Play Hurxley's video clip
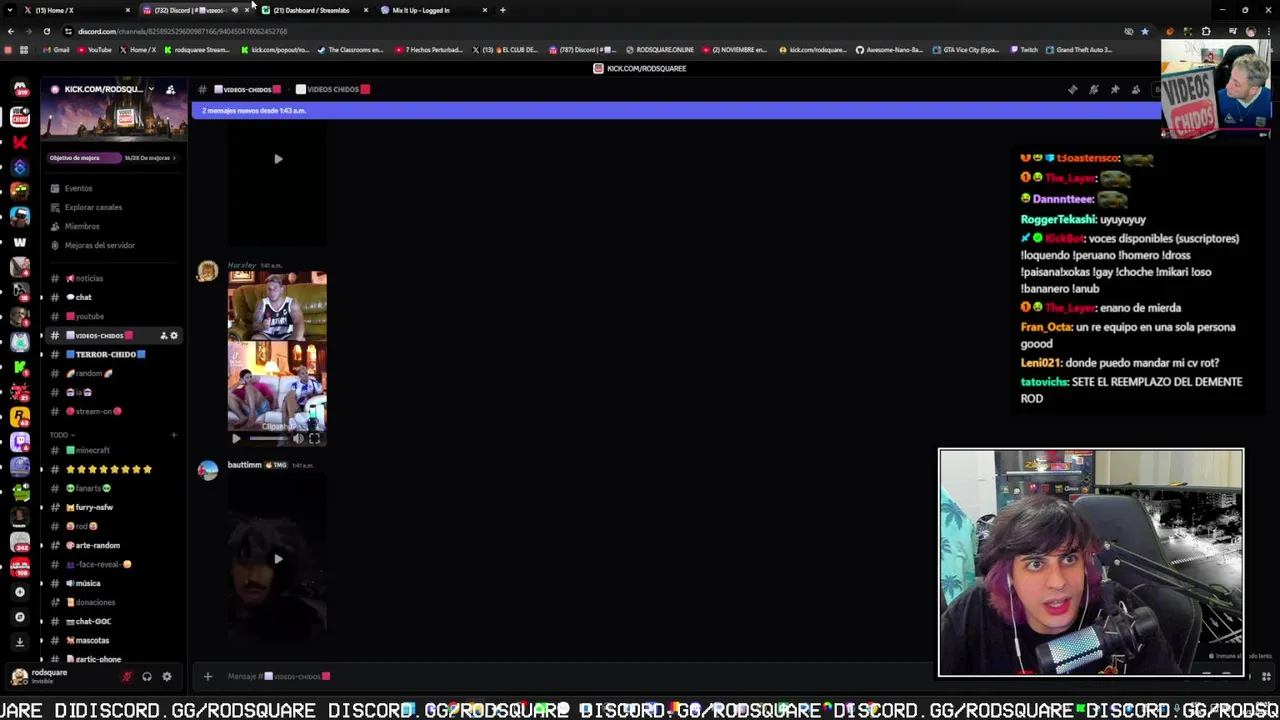This screenshot has height=720, width=1280. [x=236, y=438]
